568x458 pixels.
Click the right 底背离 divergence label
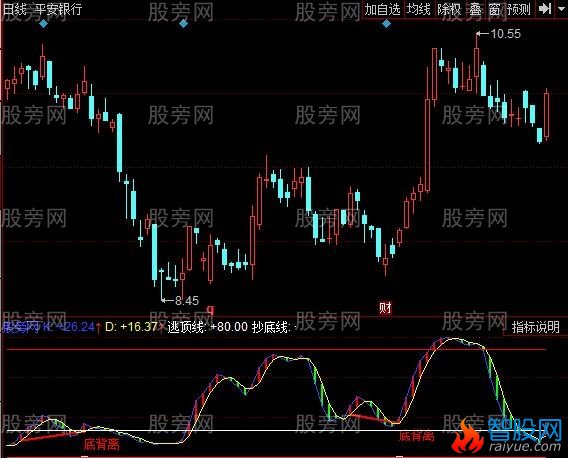click(417, 436)
